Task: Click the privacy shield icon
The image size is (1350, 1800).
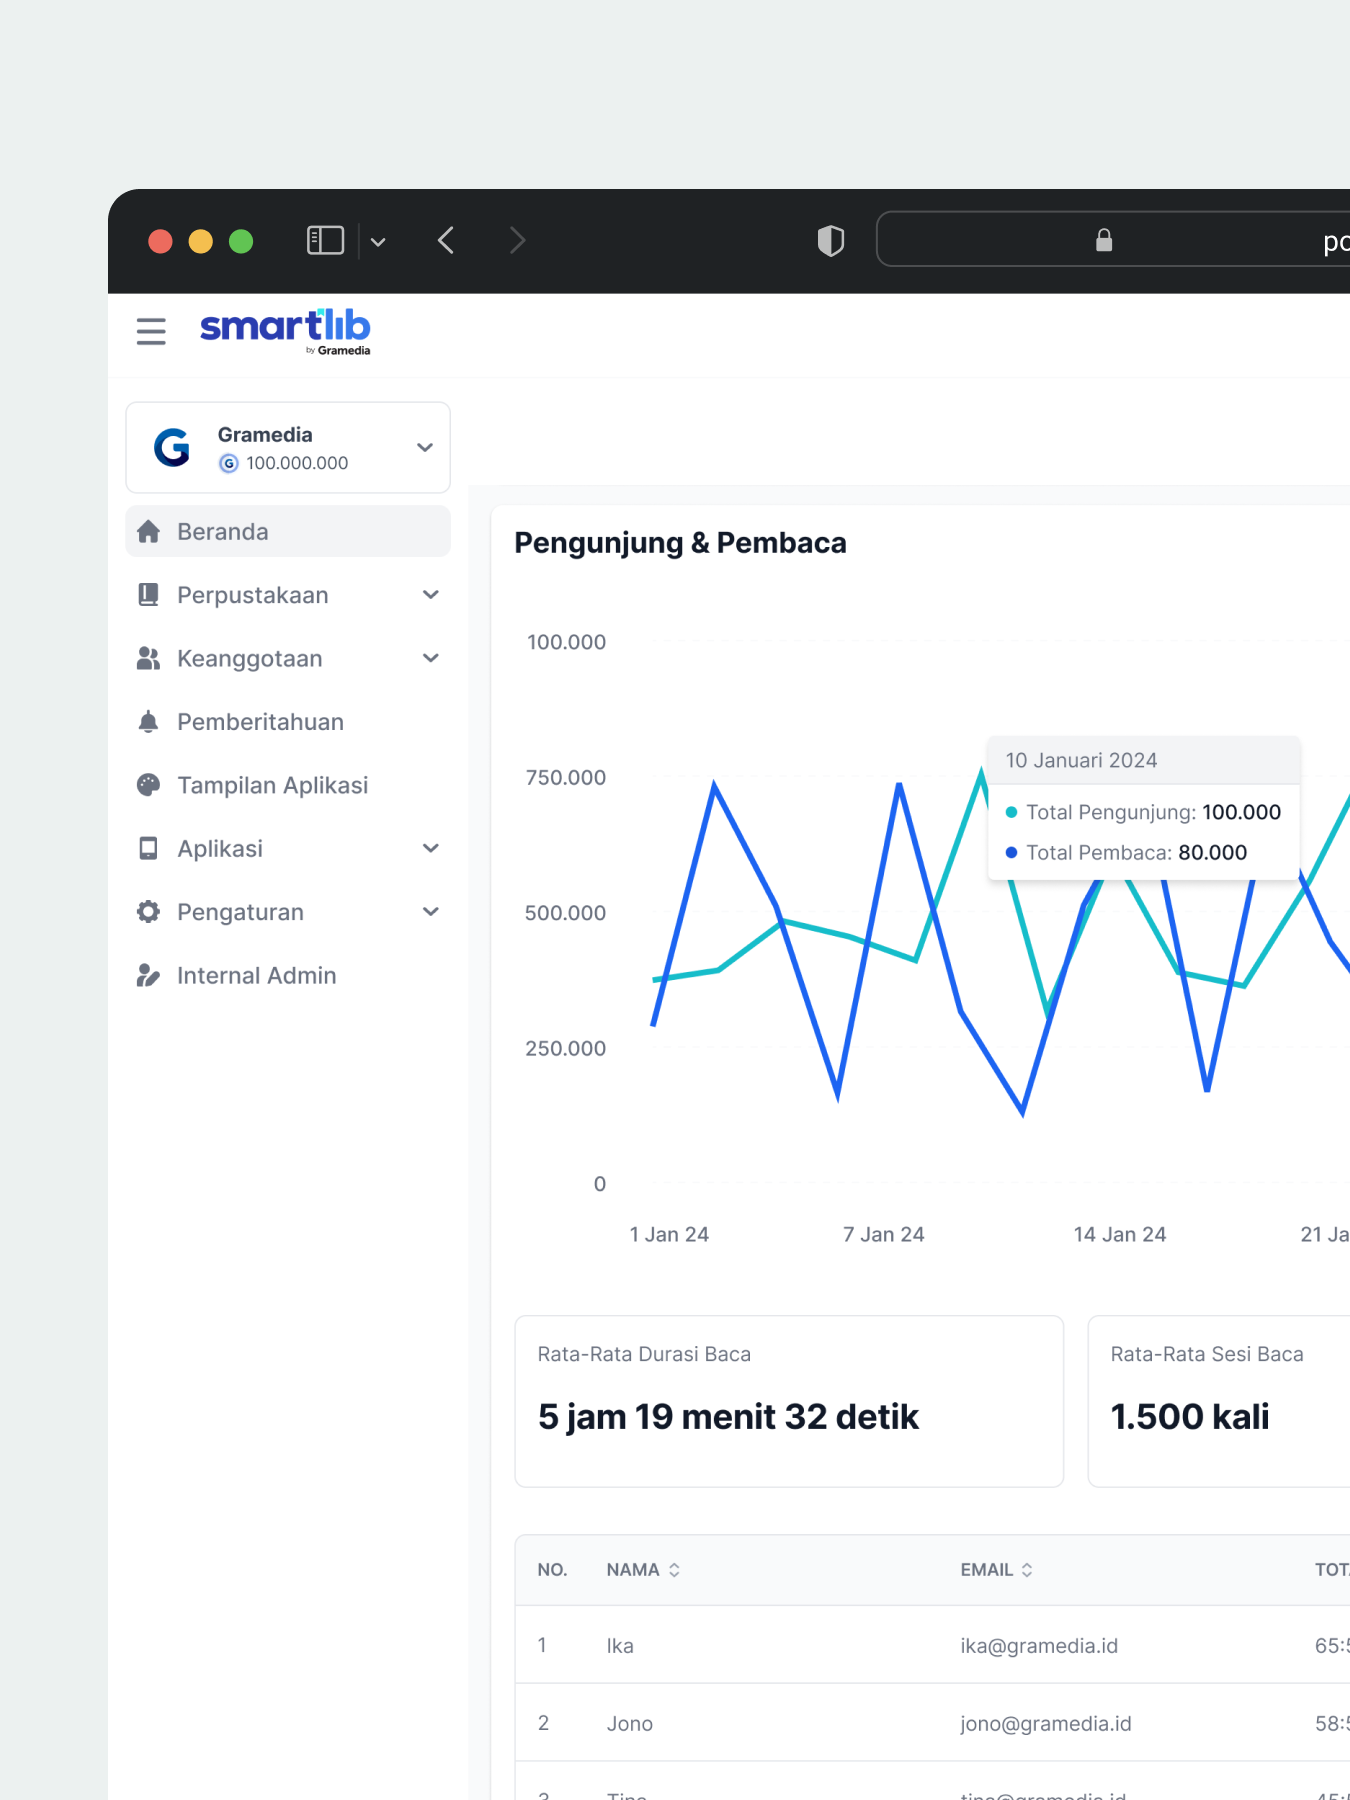Action: [831, 241]
